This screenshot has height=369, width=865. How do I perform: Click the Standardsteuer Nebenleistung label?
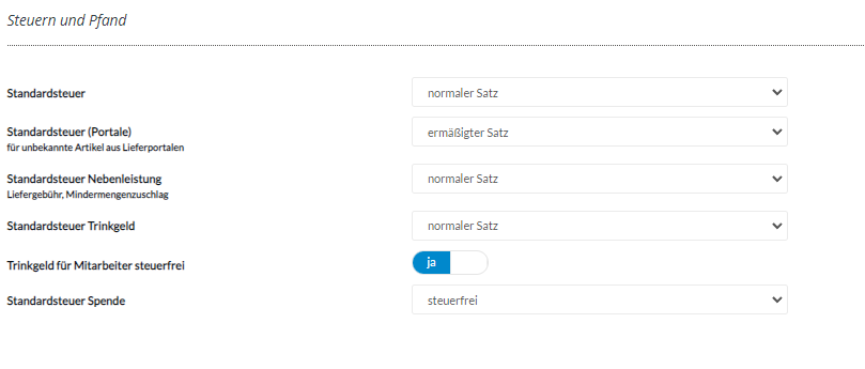point(84,179)
